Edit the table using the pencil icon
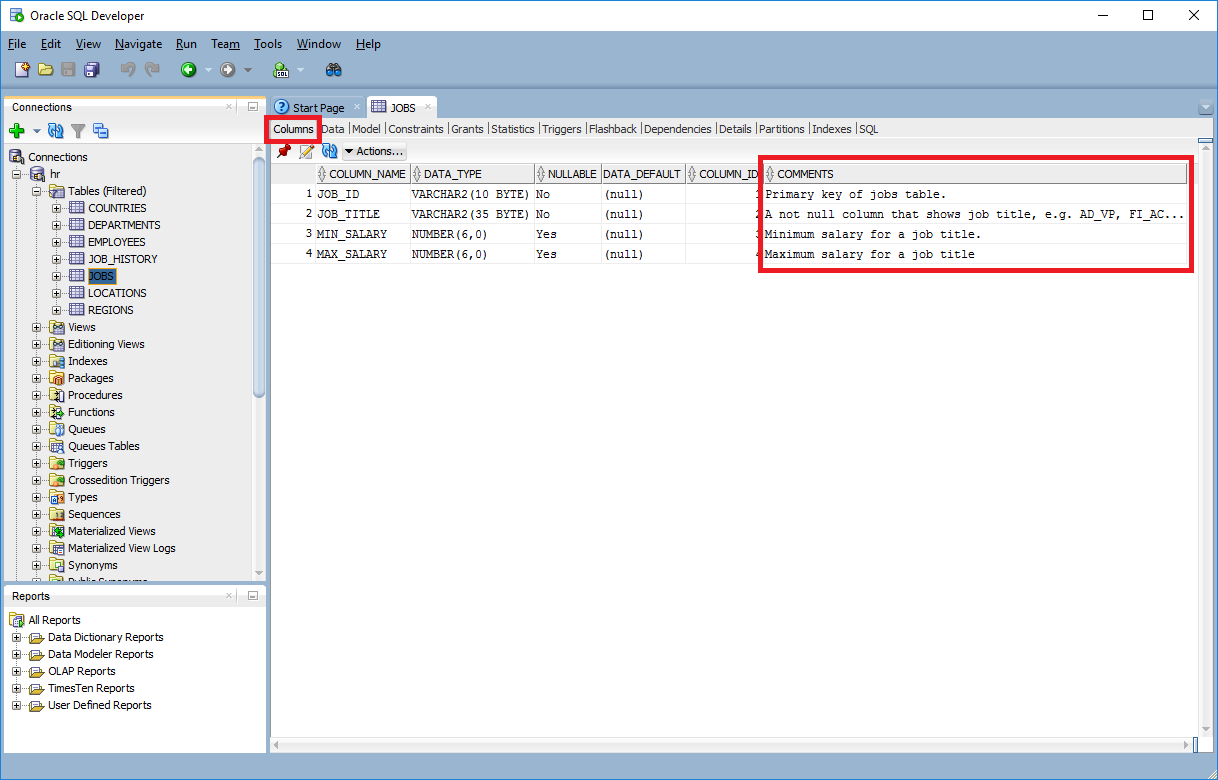The width and height of the screenshot is (1218, 780). [307, 150]
